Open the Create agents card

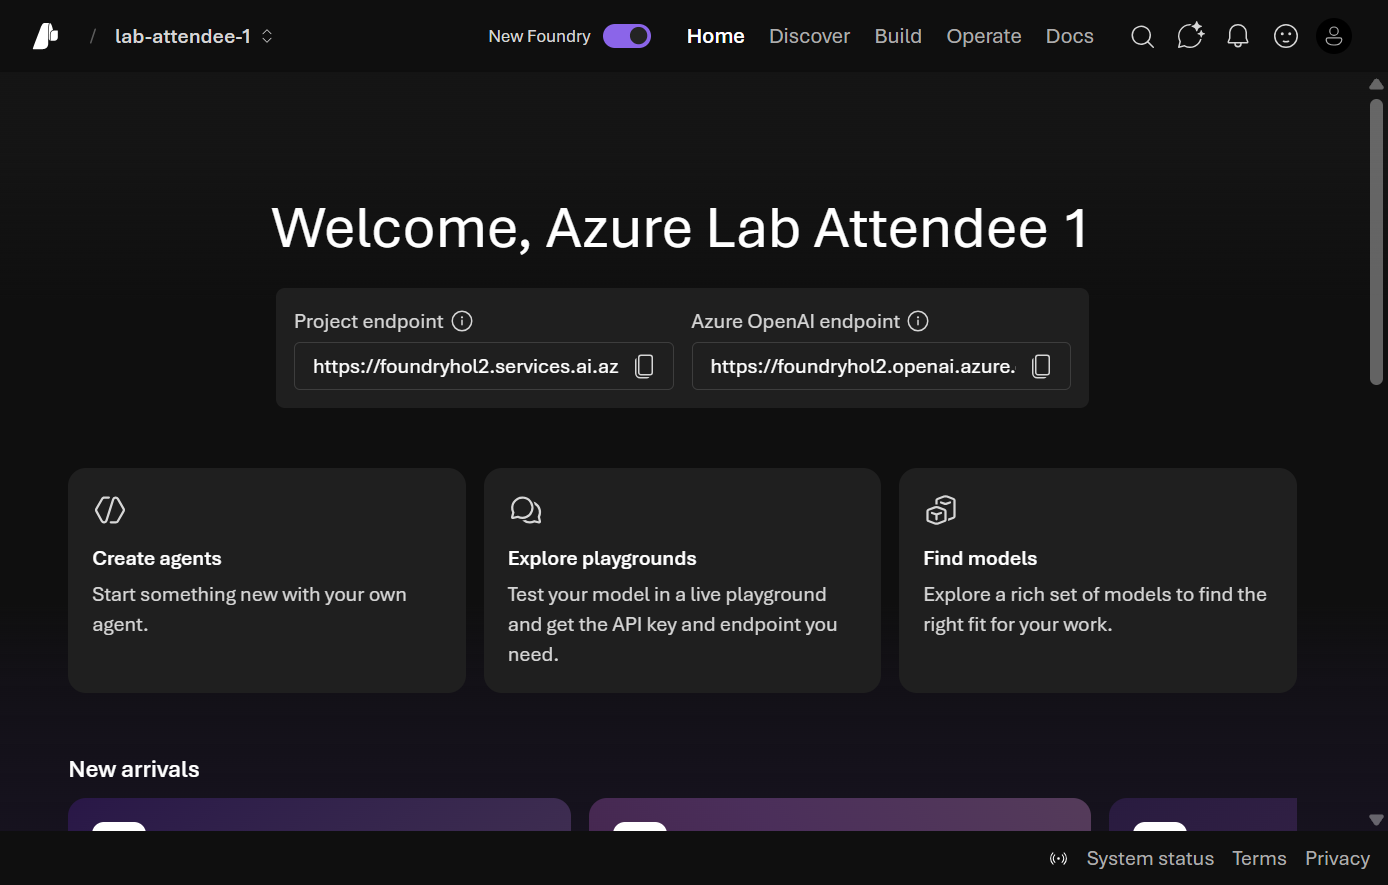click(x=267, y=580)
